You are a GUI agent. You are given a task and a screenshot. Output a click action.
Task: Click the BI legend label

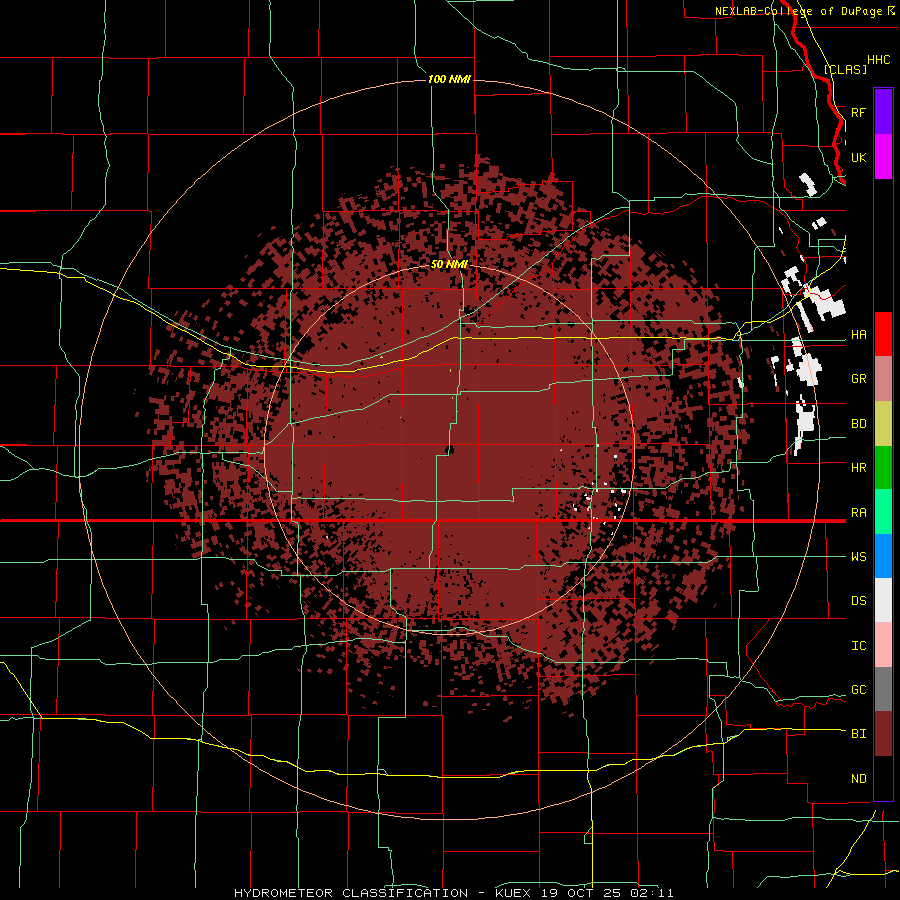[859, 734]
